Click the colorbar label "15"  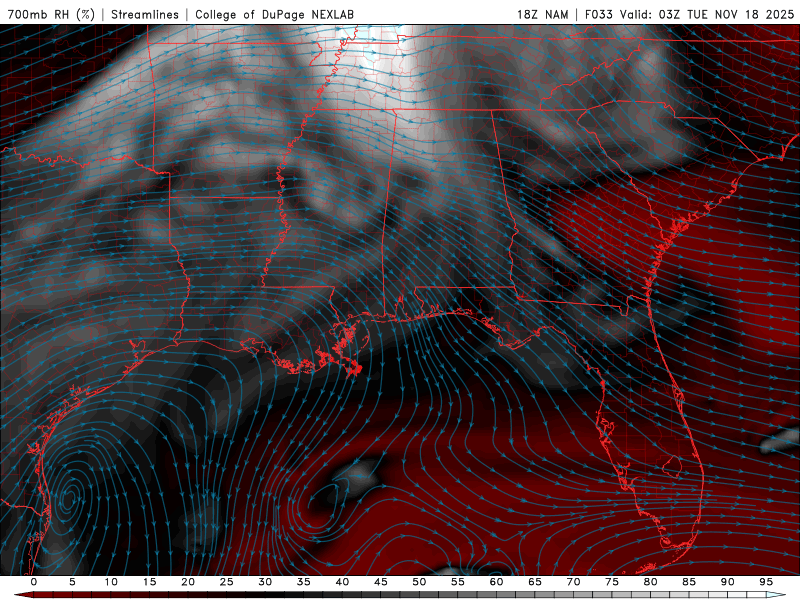[x=149, y=582]
